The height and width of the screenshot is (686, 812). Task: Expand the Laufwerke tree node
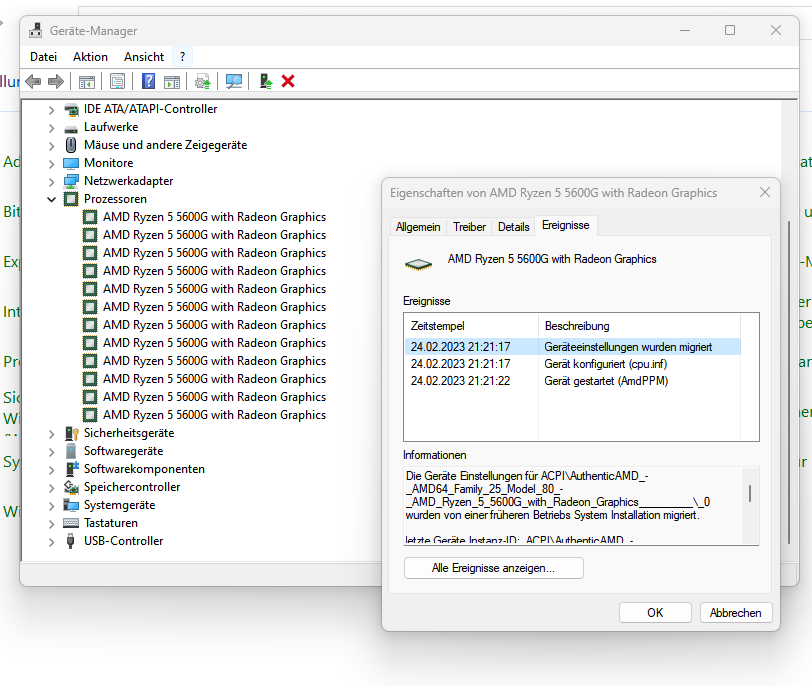pos(51,128)
